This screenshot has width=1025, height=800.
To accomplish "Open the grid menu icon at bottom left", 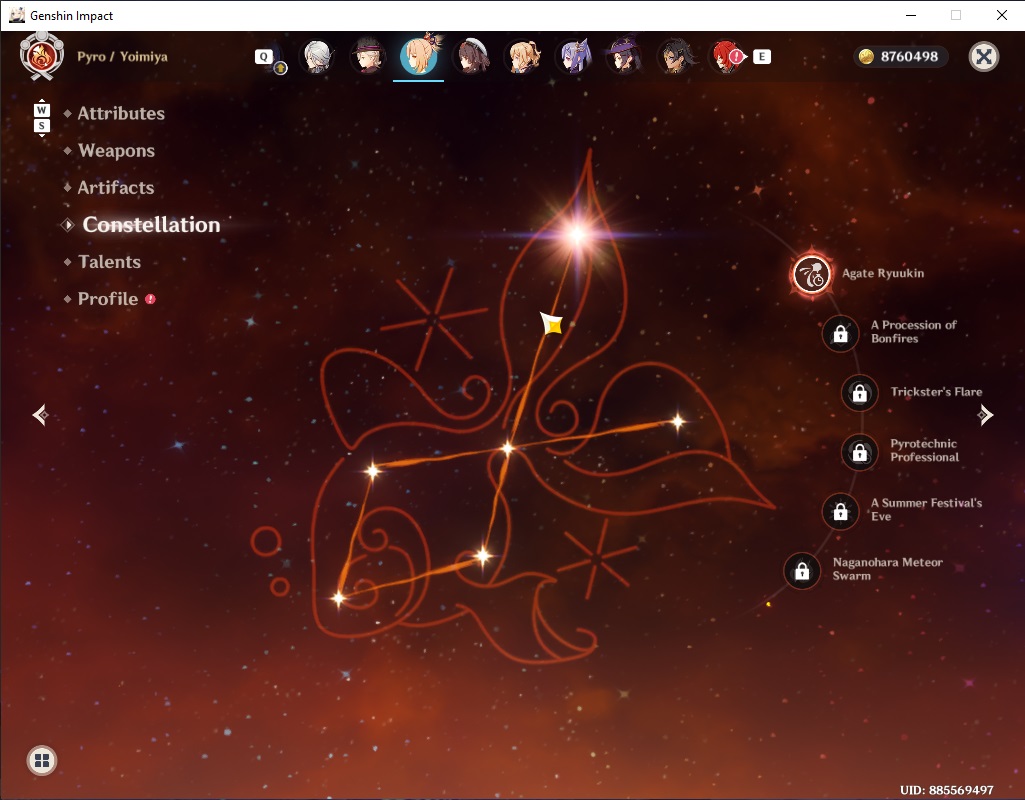I will (x=42, y=760).
